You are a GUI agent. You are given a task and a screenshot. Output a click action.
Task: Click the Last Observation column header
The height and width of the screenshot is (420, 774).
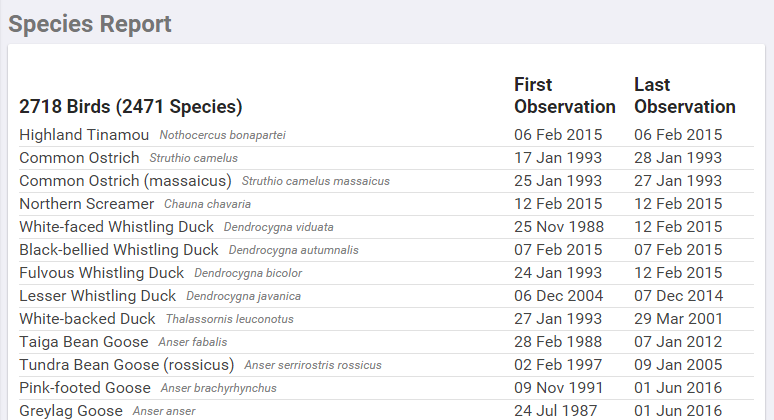(684, 96)
